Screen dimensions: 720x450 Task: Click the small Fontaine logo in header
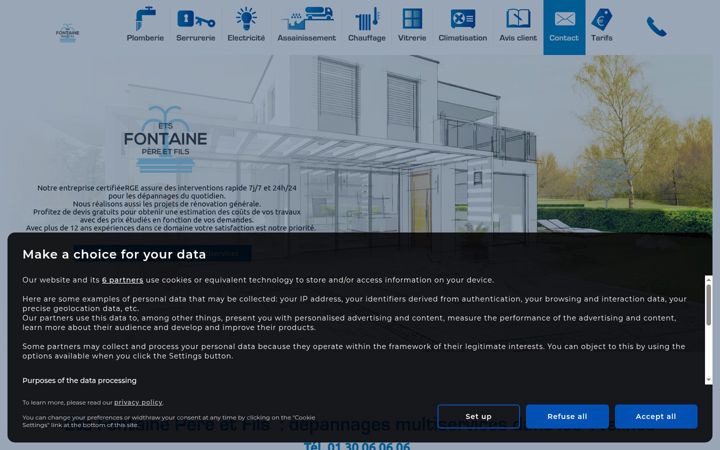[68, 33]
